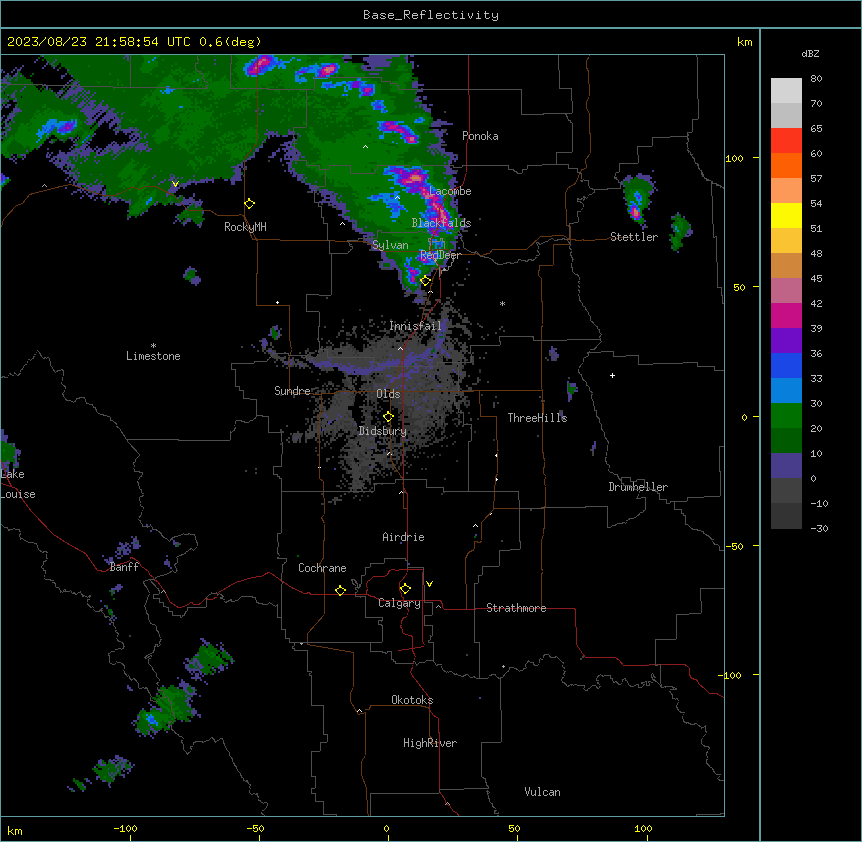This screenshot has width=862, height=842.
Task: Click the 80 value on the dBZ legend
Action: [x=816, y=79]
